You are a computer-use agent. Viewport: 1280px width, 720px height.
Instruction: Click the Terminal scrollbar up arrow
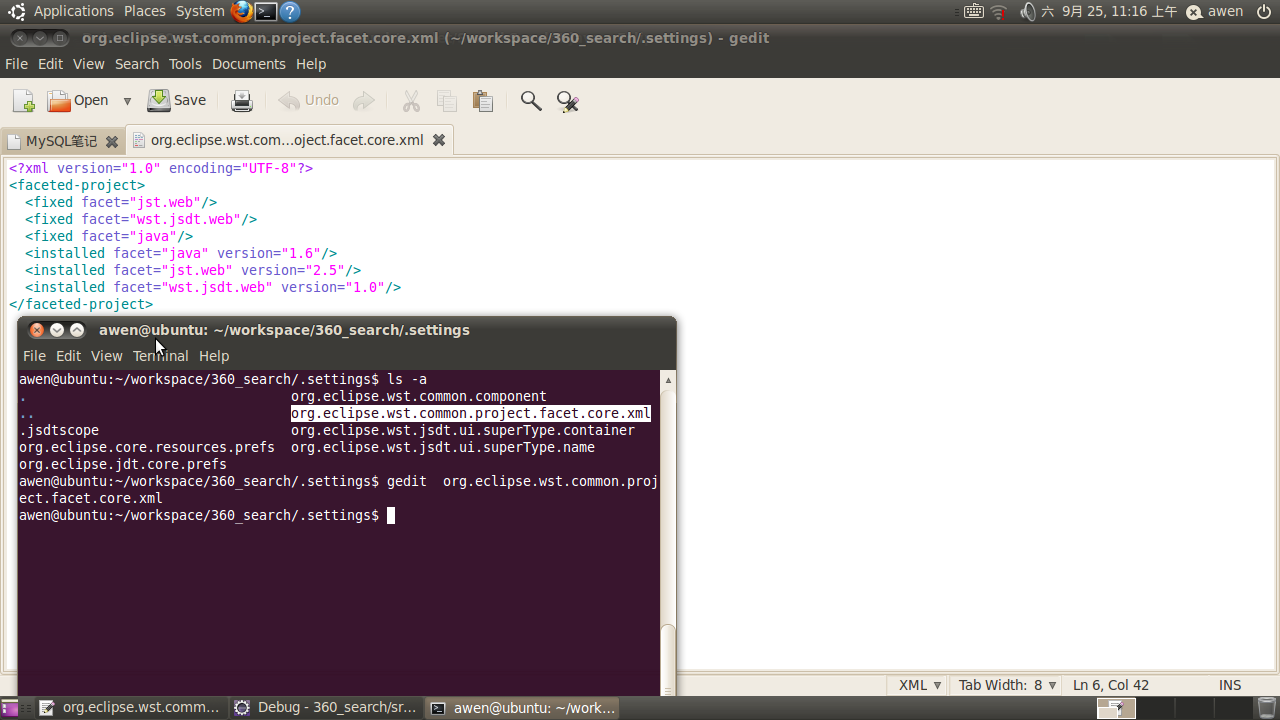click(668, 380)
